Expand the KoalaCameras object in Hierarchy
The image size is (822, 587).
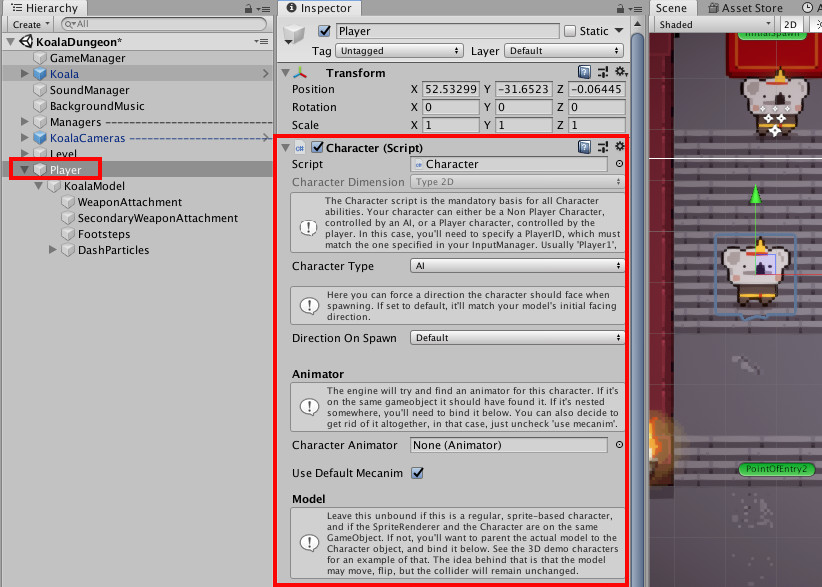(24, 138)
